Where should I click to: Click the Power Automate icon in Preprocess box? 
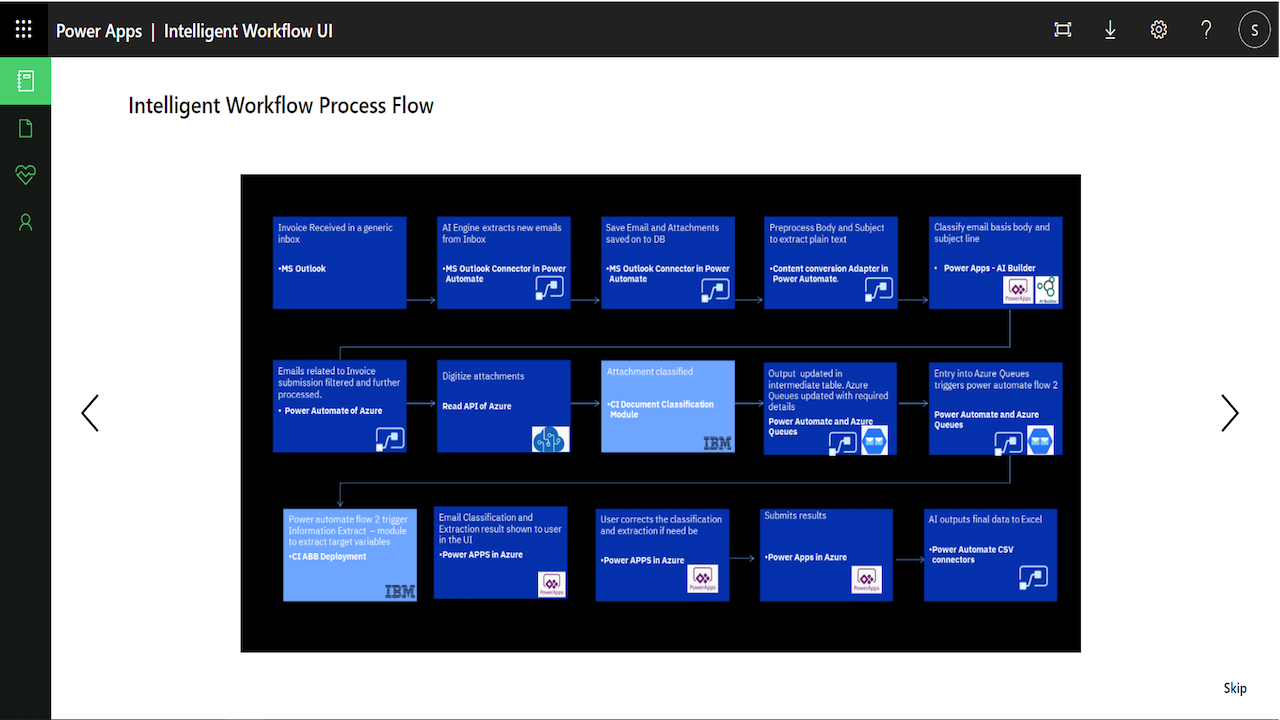877,290
